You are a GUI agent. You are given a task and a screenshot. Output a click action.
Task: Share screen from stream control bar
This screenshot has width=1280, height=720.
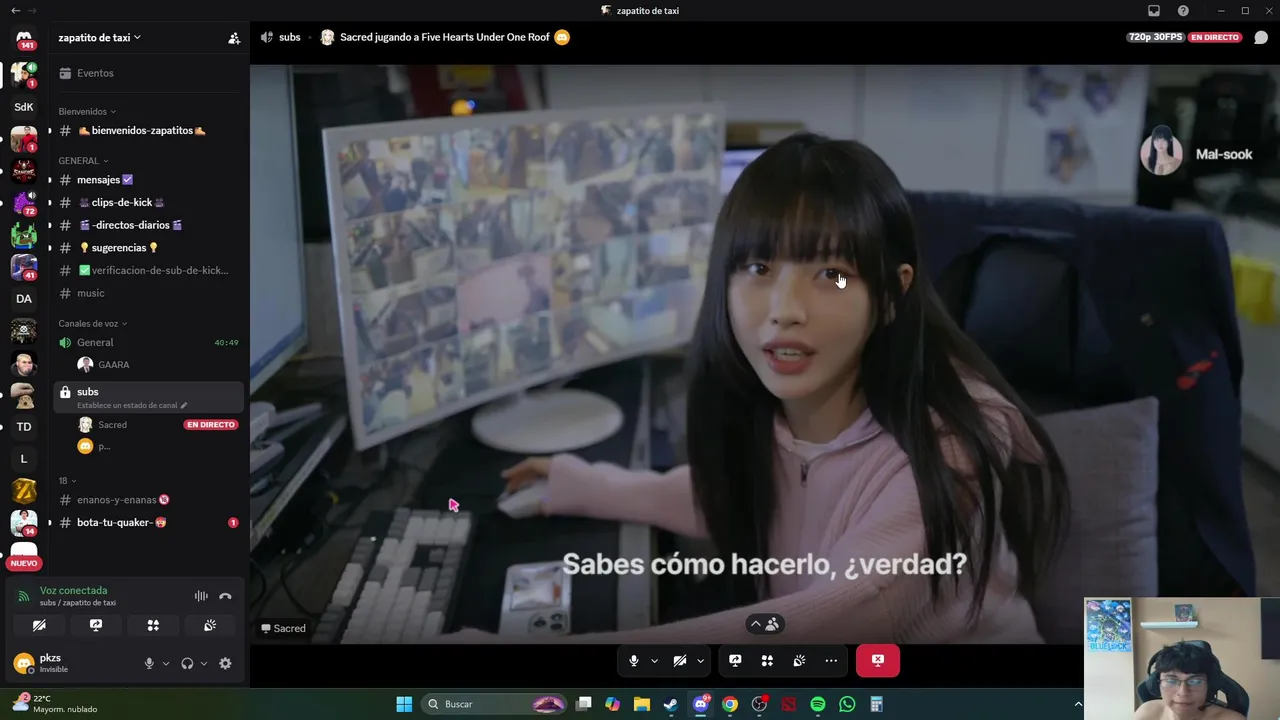click(735, 661)
